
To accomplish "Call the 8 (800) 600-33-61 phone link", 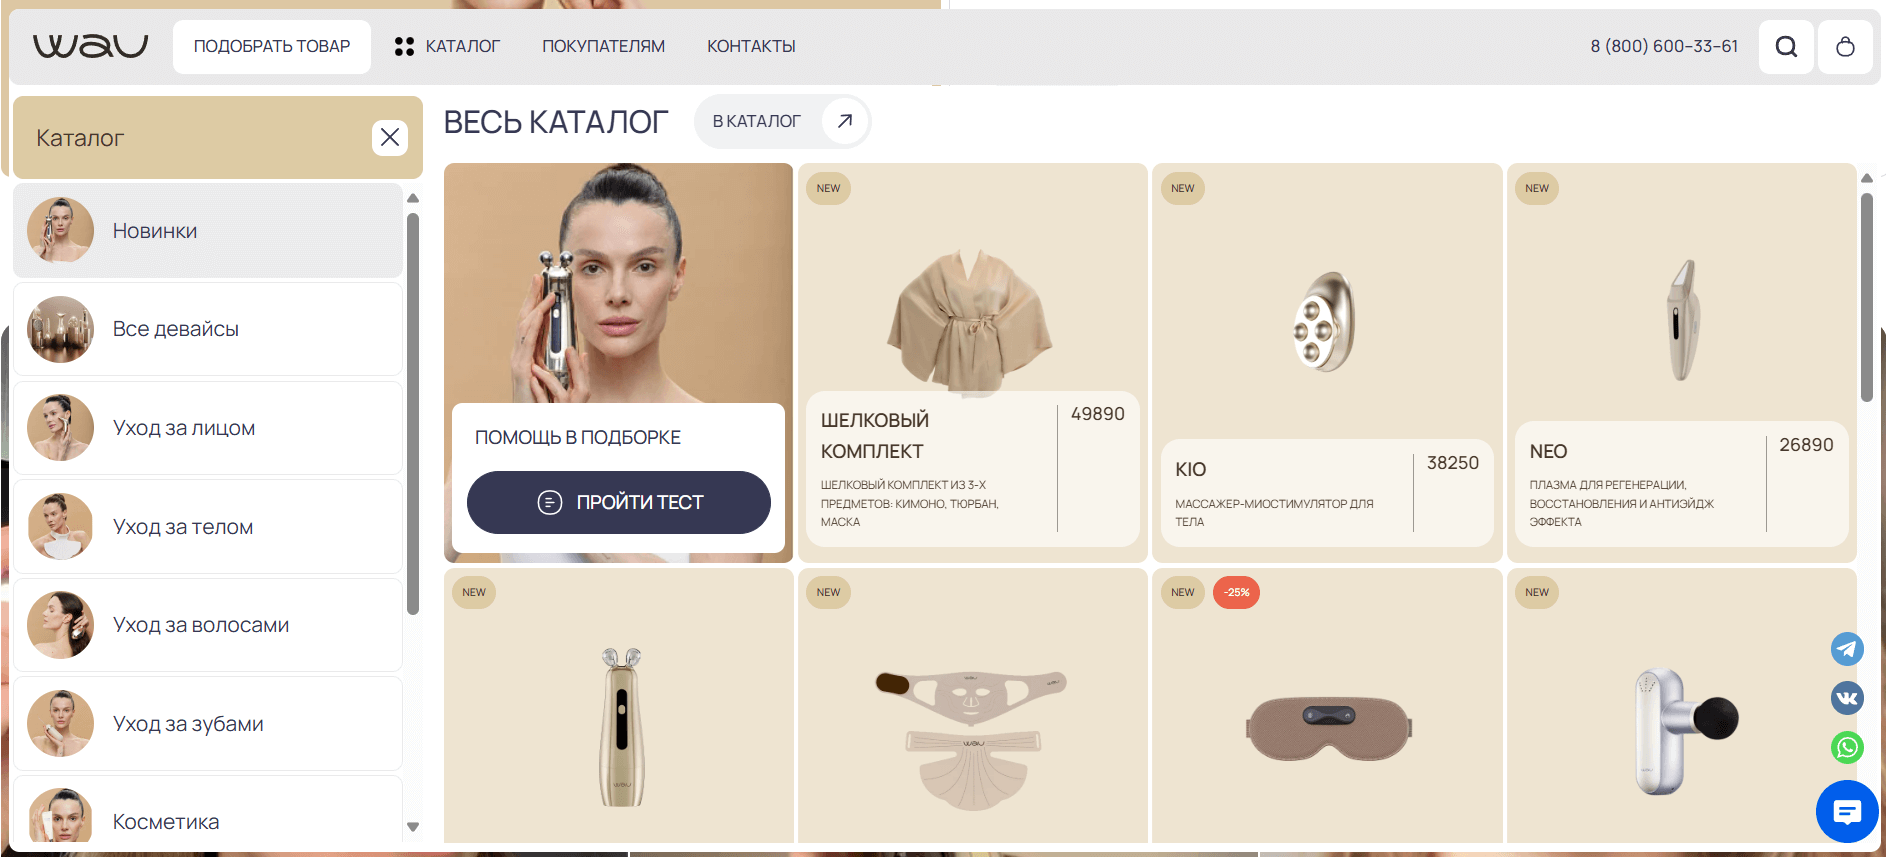I will pos(1664,46).
